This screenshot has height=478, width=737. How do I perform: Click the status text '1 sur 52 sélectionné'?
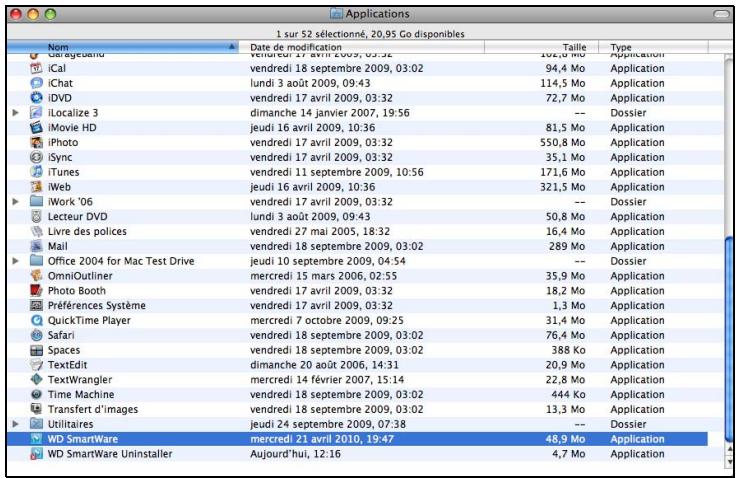[321, 34]
